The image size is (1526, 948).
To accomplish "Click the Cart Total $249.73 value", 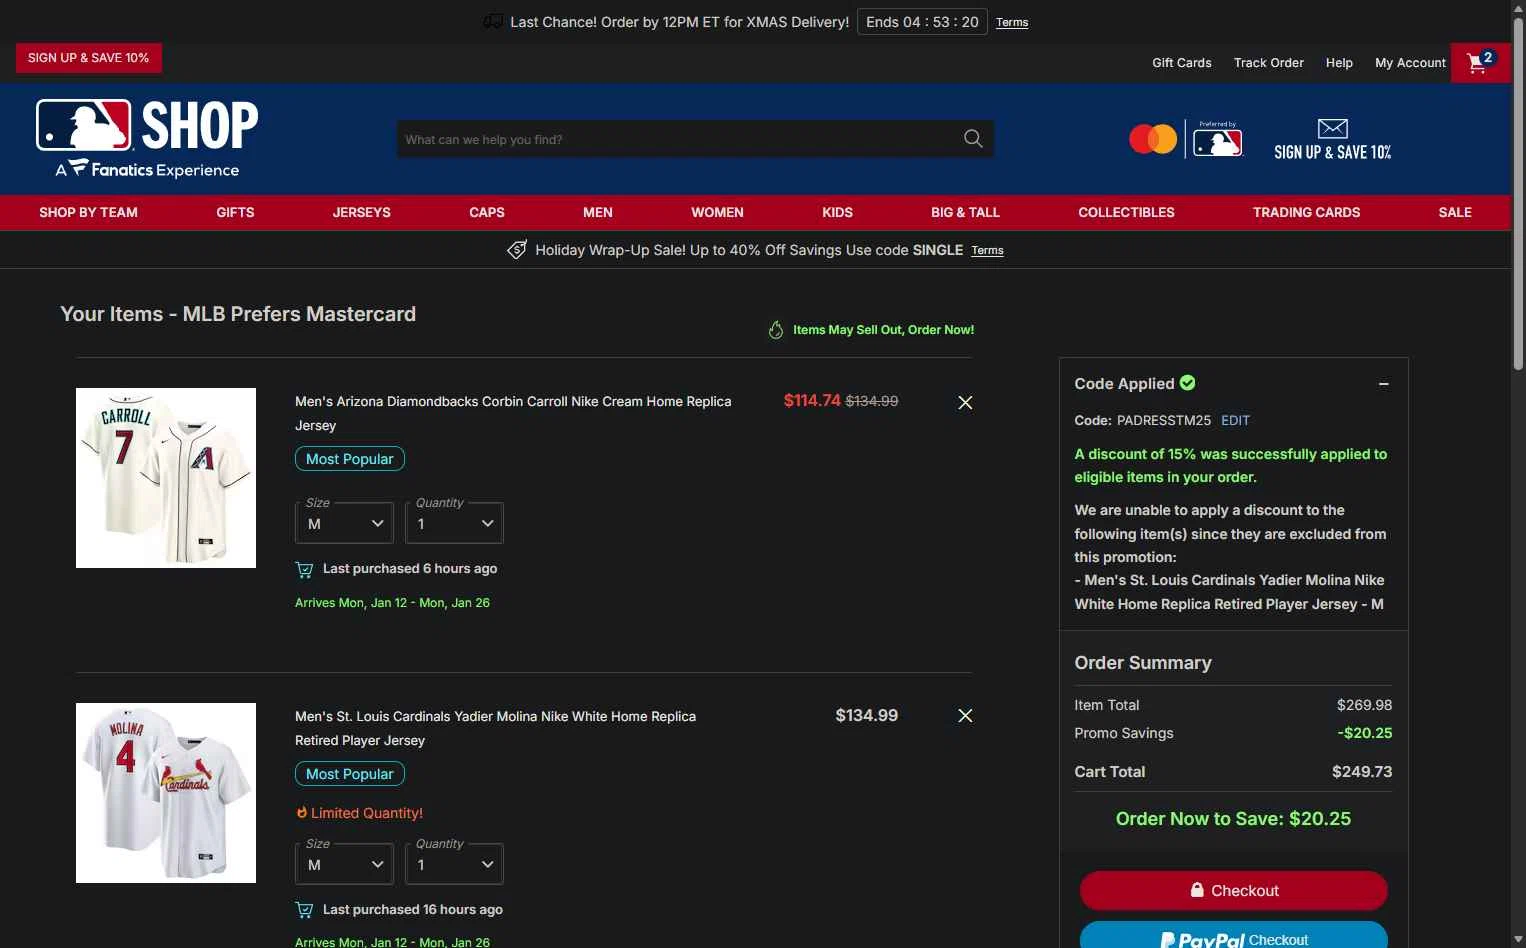I will tap(1362, 771).
